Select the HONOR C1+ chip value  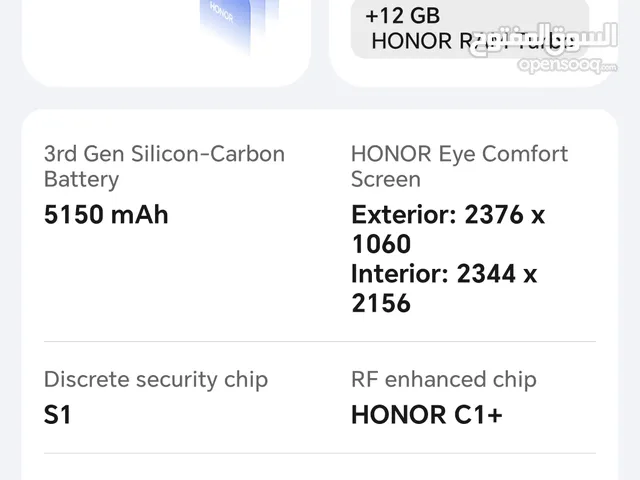click(x=427, y=415)
